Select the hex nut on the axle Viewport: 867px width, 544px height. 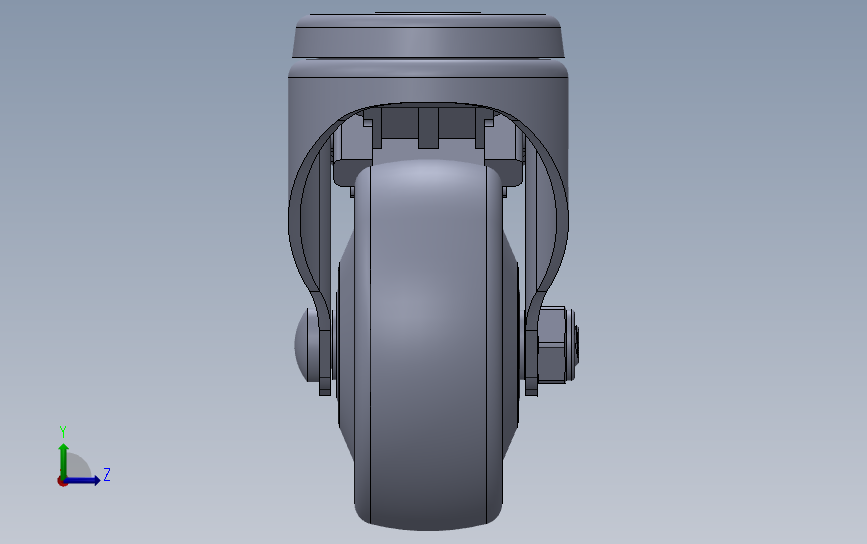coord(551,344)
